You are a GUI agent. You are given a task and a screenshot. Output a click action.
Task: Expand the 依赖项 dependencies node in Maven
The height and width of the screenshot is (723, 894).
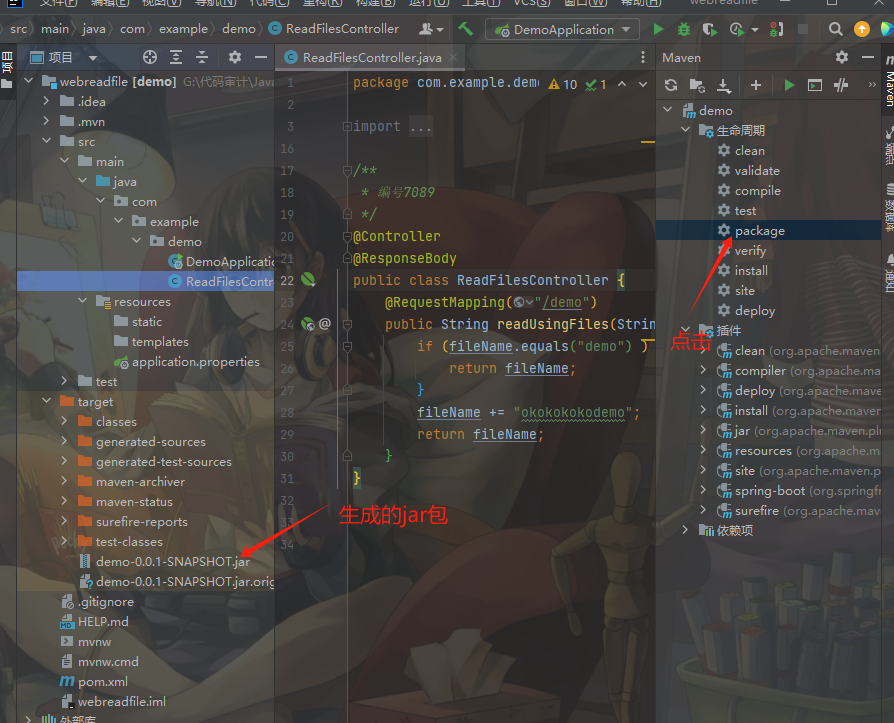(x=685, y=530)
